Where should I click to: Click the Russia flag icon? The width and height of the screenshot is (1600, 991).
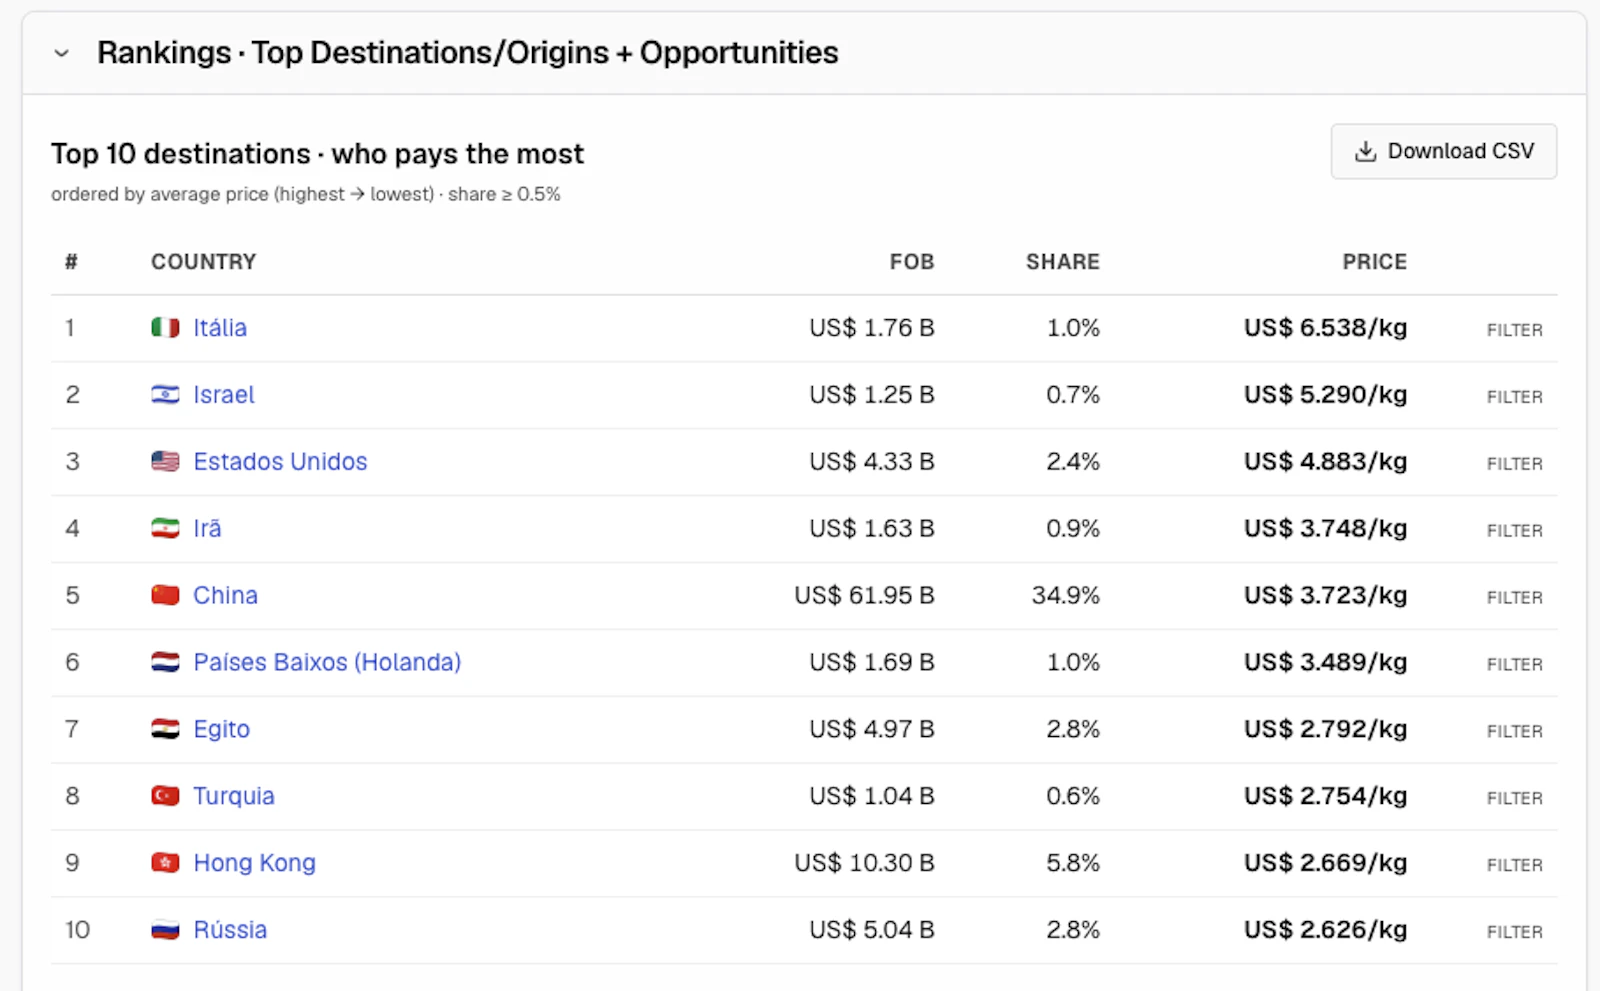pos(165,930)
